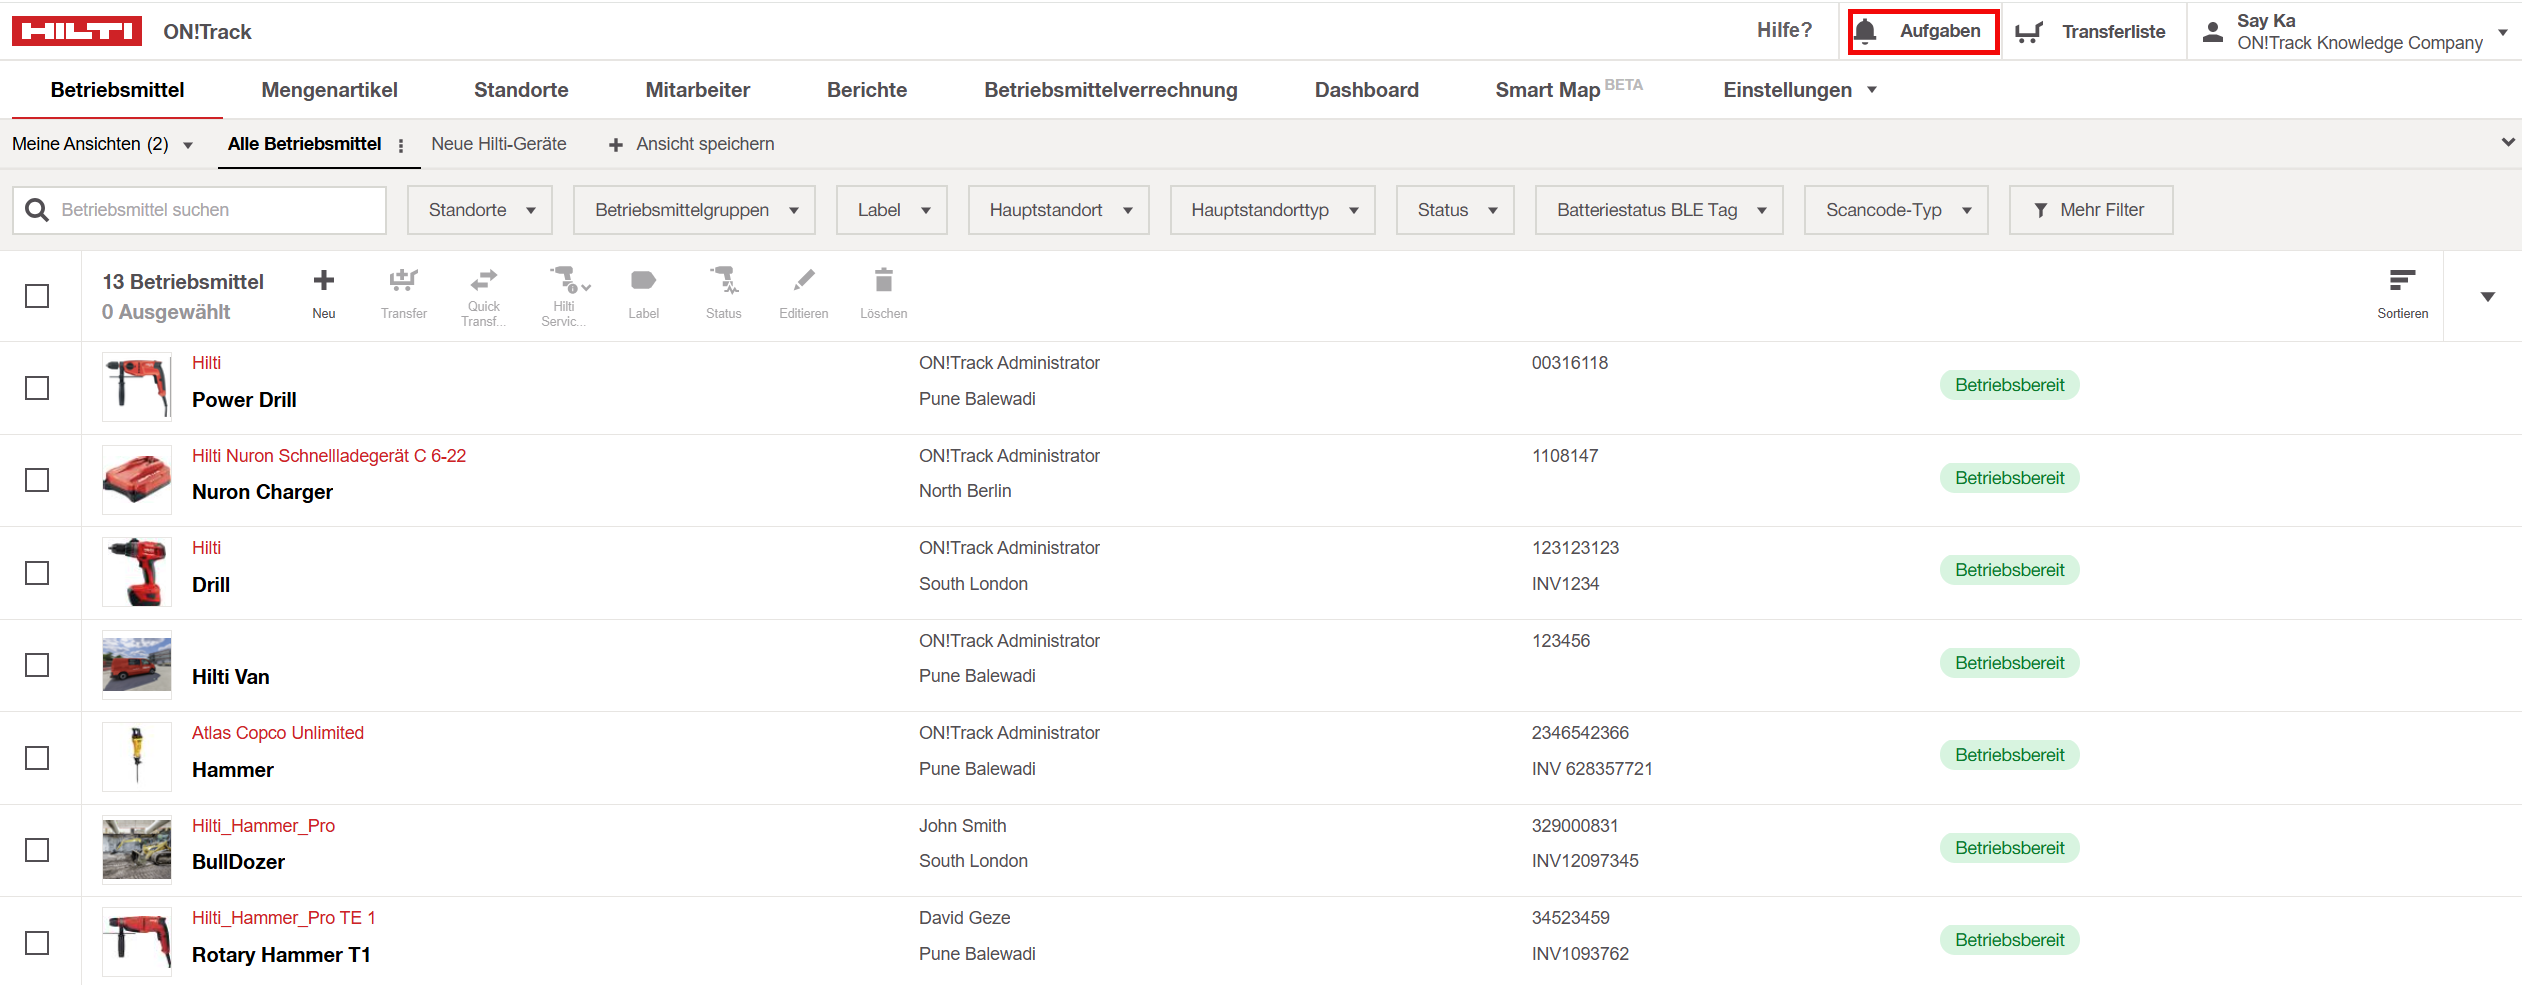Open the Berichte tab
Viewport: 2522px width, 985px height.
[x=867, y=90]
